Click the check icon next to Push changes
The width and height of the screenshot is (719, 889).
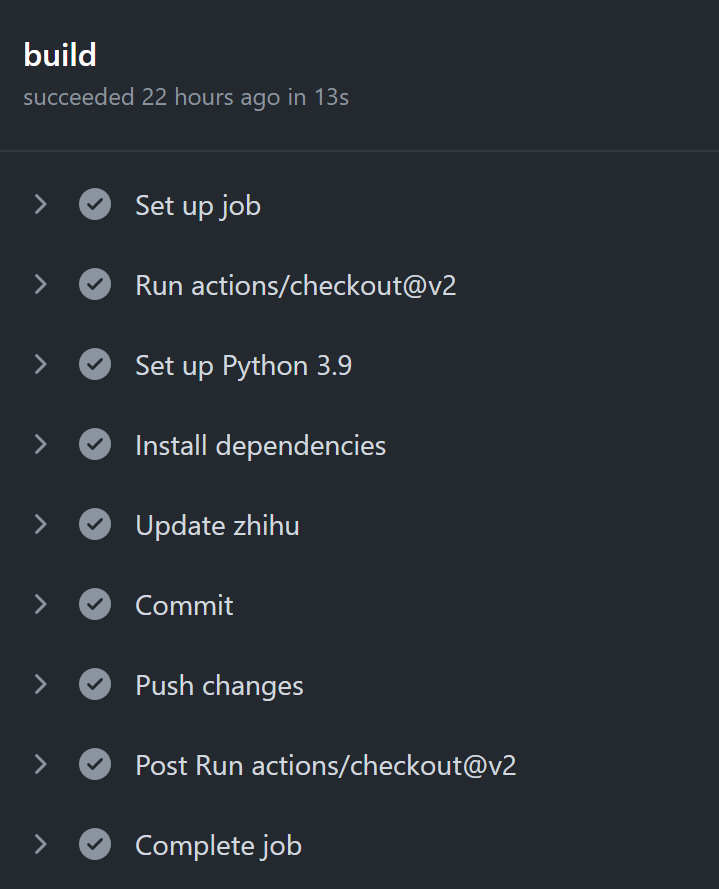click(95, 685)
